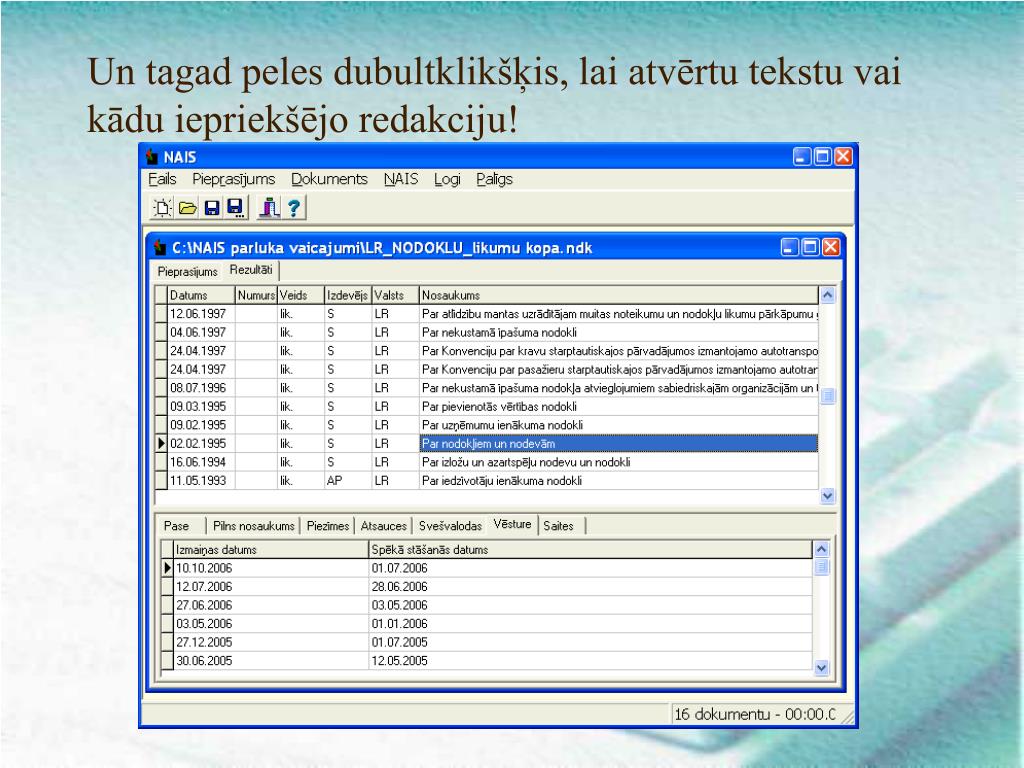Click effective date 01.01.2006
1024x768 pixels.
590,624
